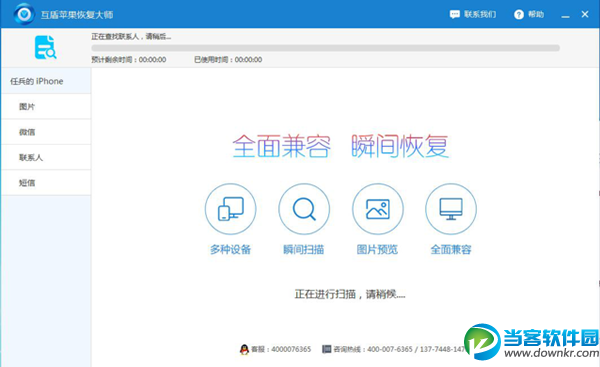Open the 帮助 help question mark icon

(518, 15)
